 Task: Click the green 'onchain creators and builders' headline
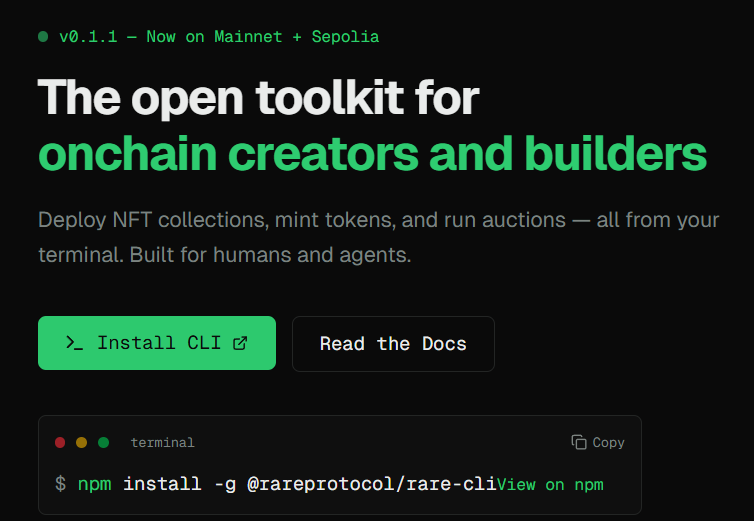point(372,154)
